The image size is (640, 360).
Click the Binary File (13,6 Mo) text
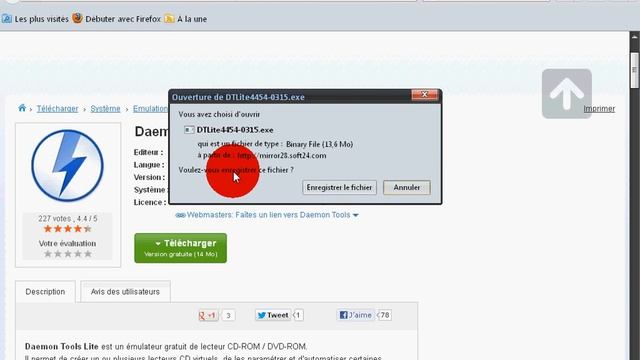(320, 144)
